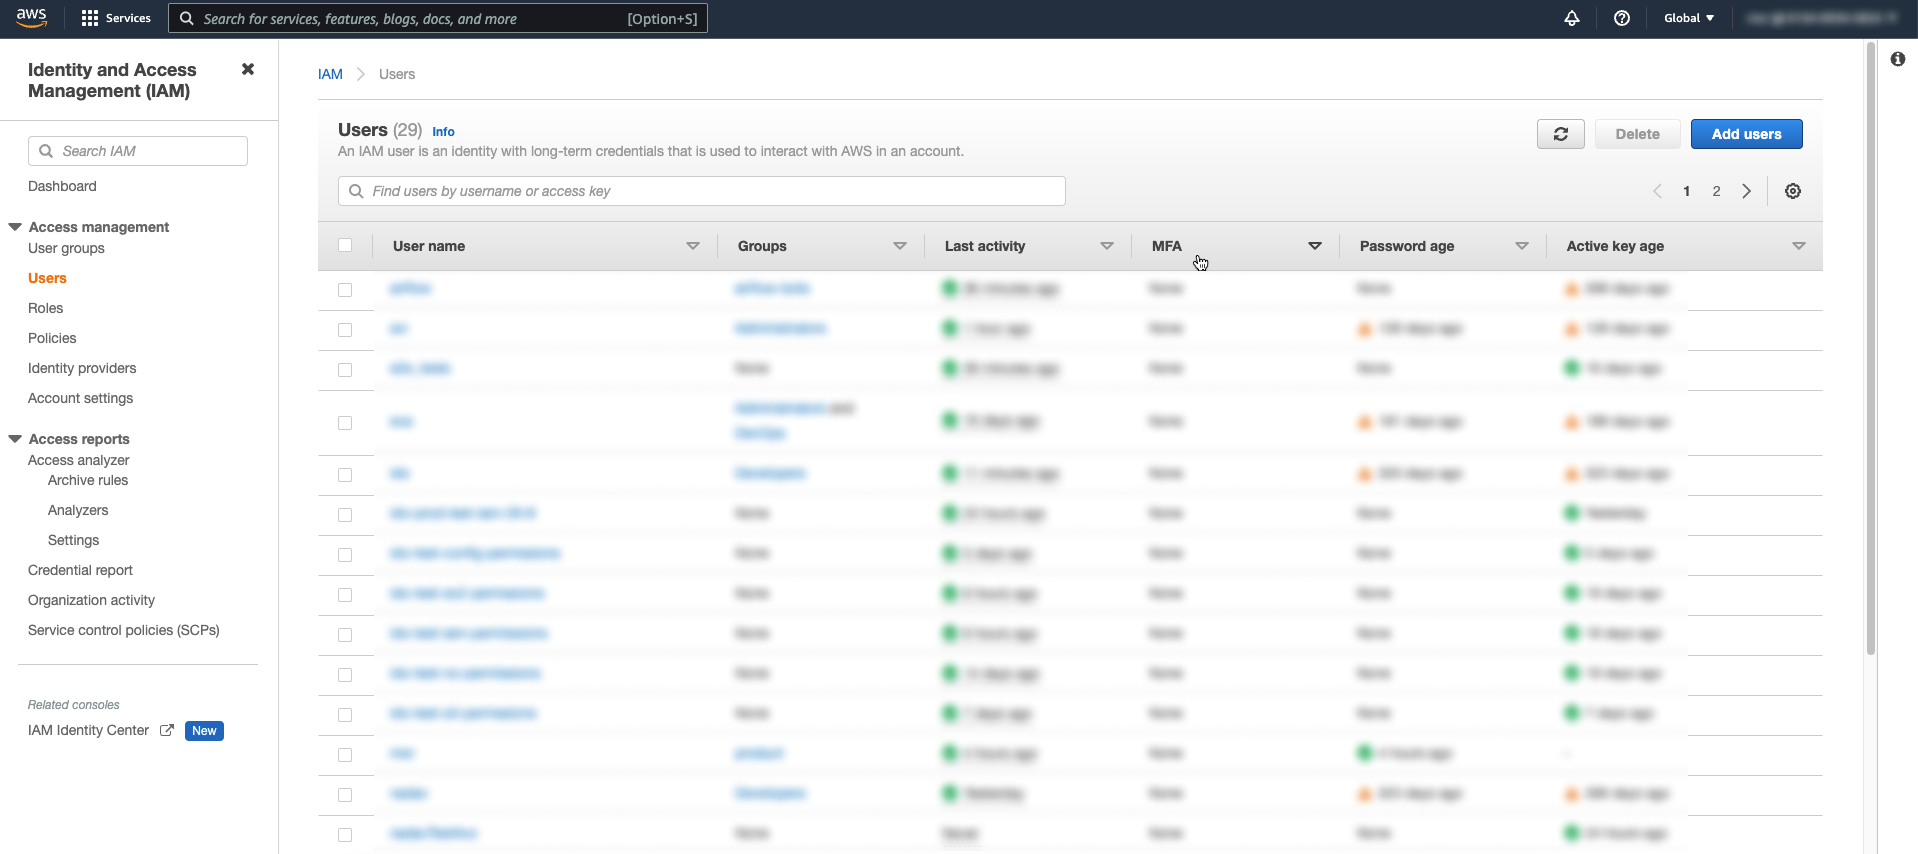Open the Services grid menu
Image resolution: width=1918 pixels, height=854 pixels.
click(116, 18)
